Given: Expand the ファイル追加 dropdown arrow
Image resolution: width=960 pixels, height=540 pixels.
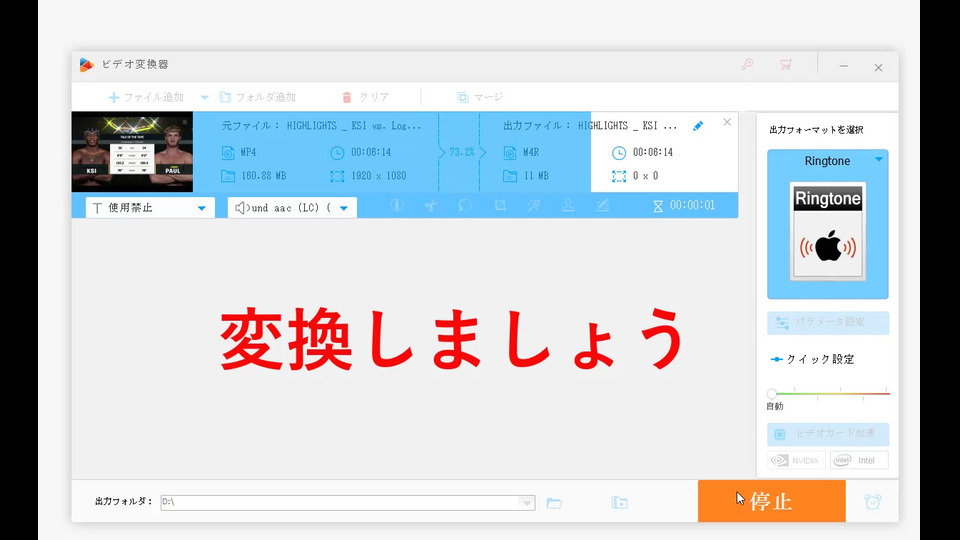Looking at the screenshot, I should pos(204,97).
